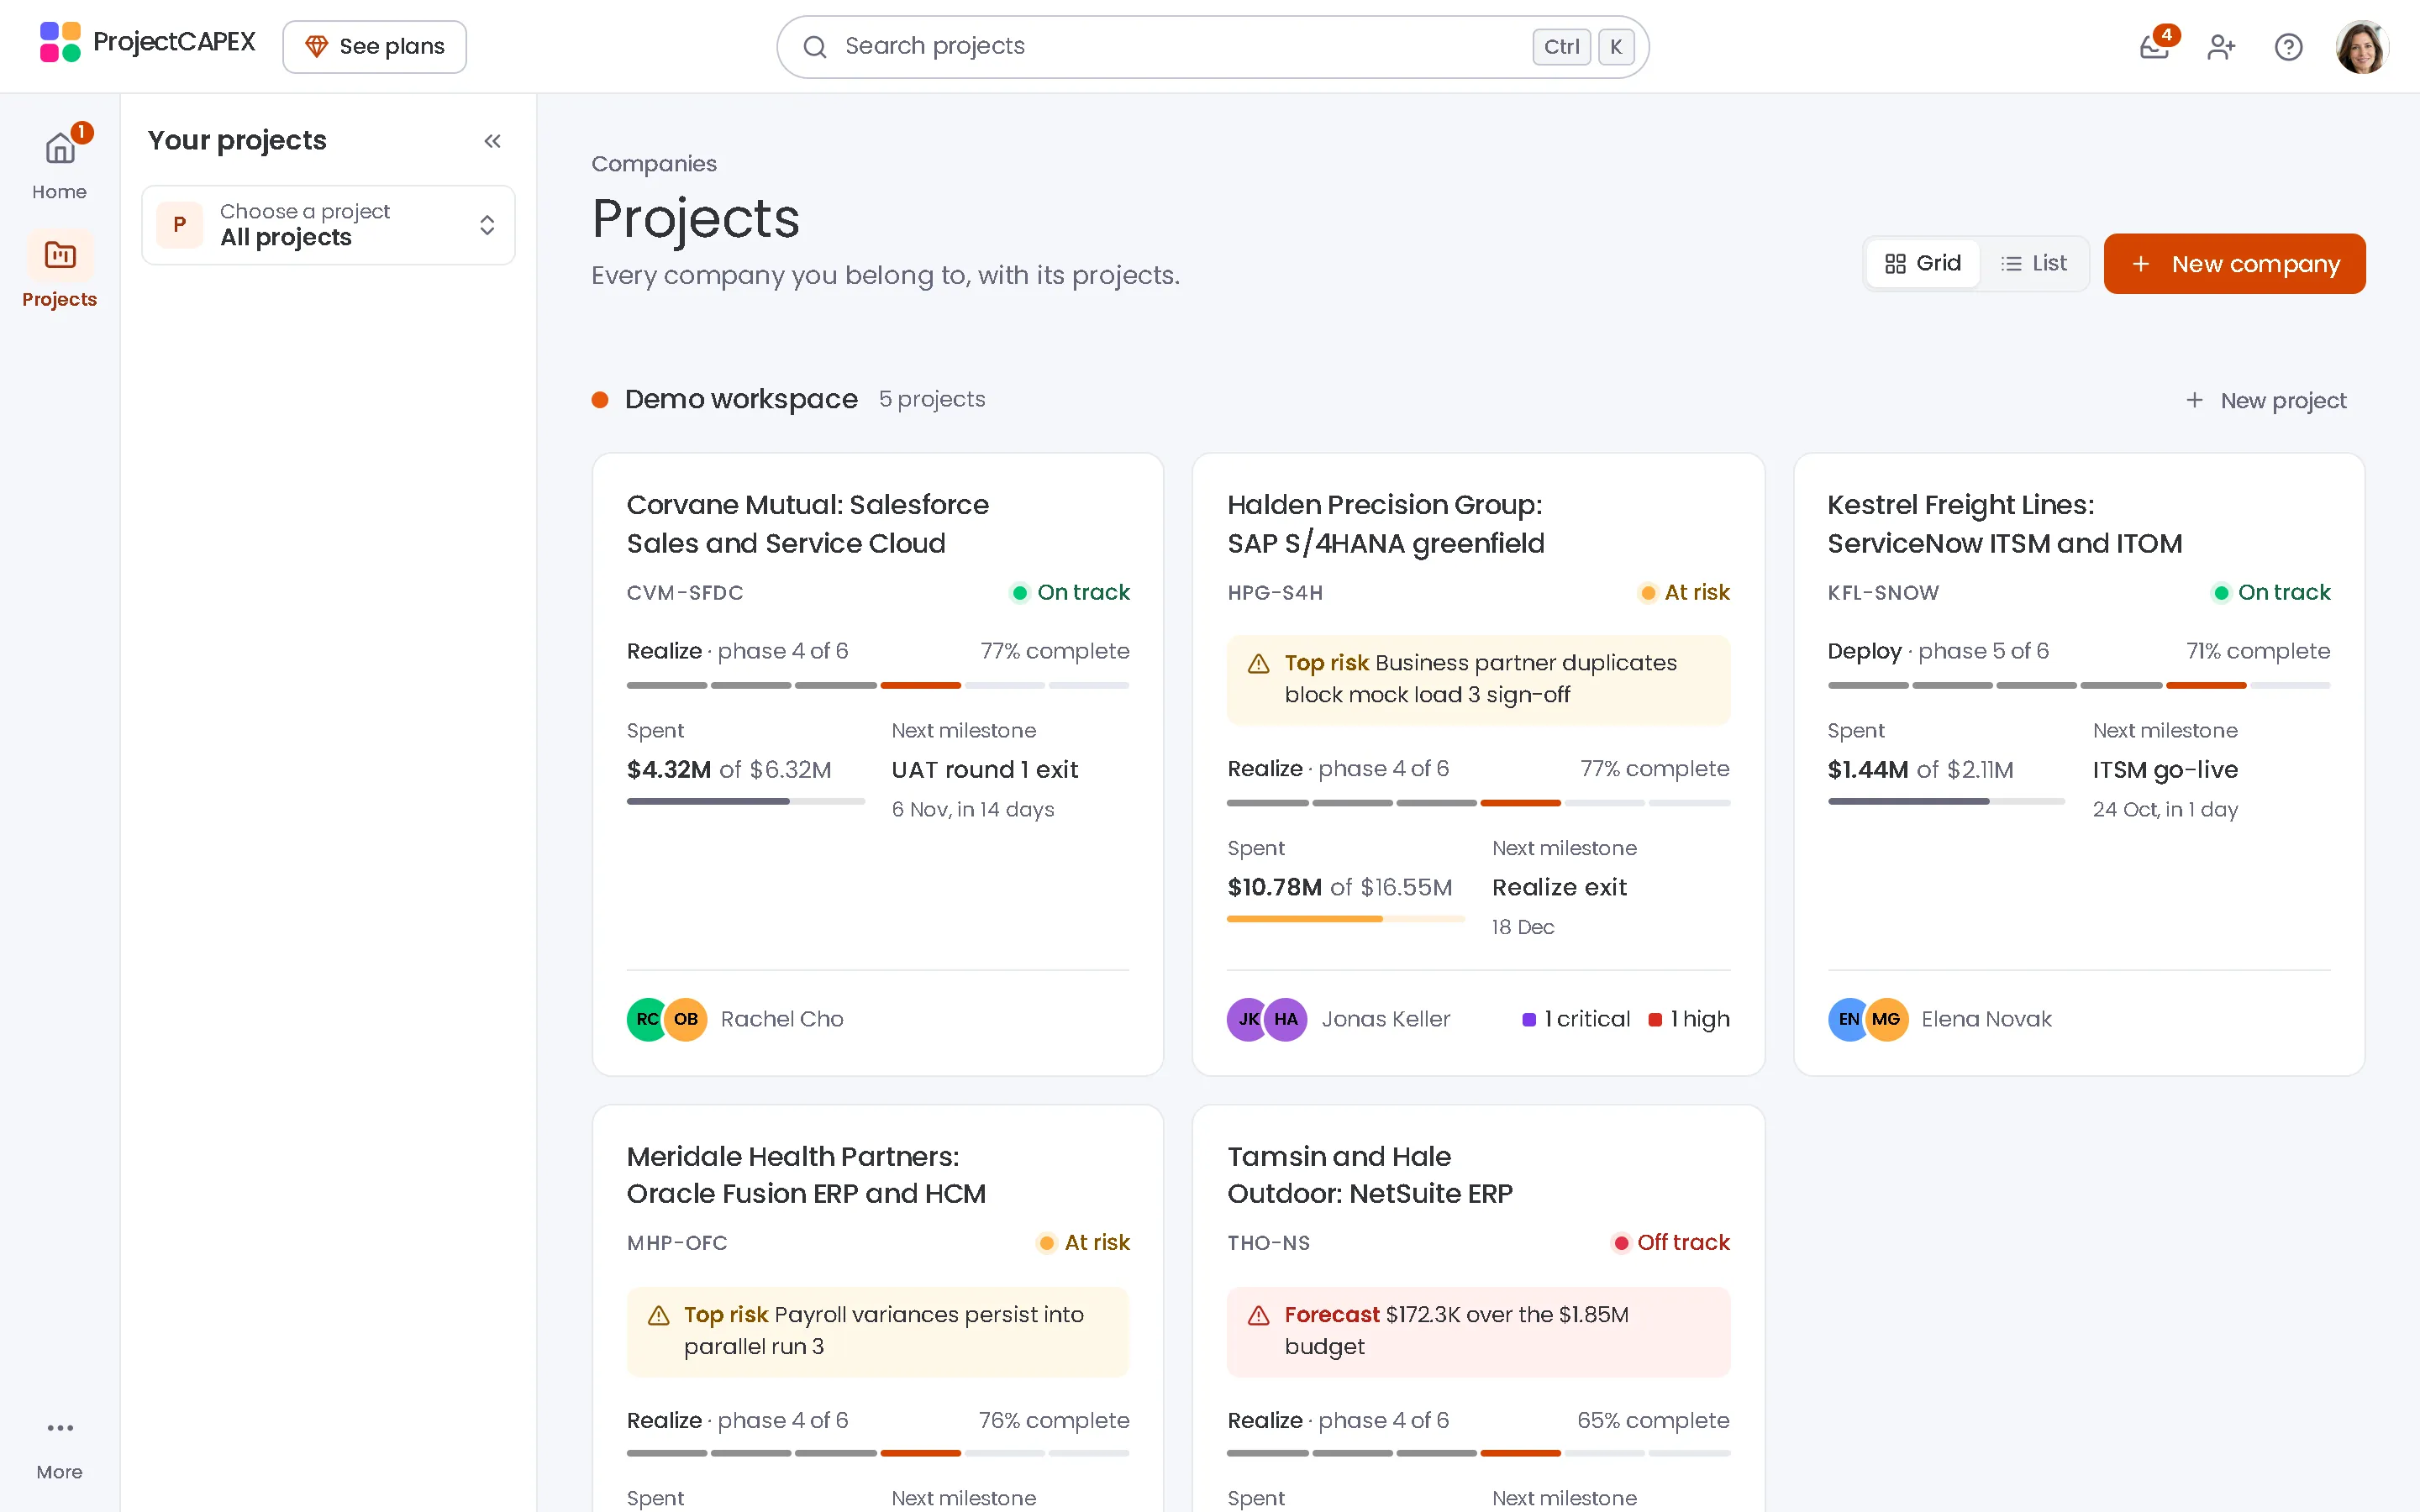This screenshot has width=2420, height=1512.
Task: Click warning icon in Halden top risk
Action: point(1259,664)
